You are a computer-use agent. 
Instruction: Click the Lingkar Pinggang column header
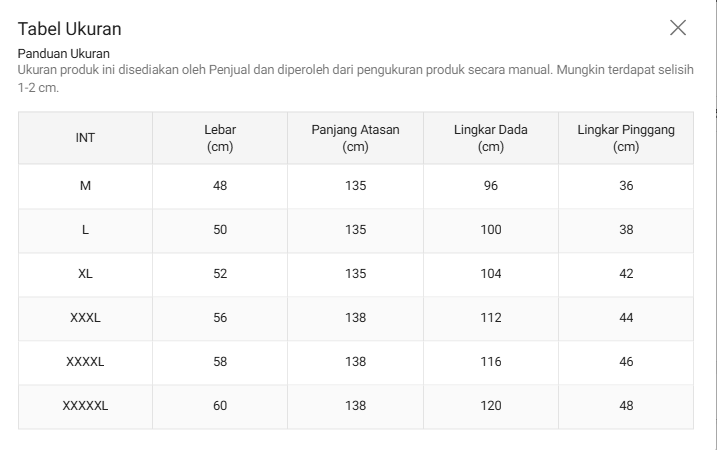626,138
